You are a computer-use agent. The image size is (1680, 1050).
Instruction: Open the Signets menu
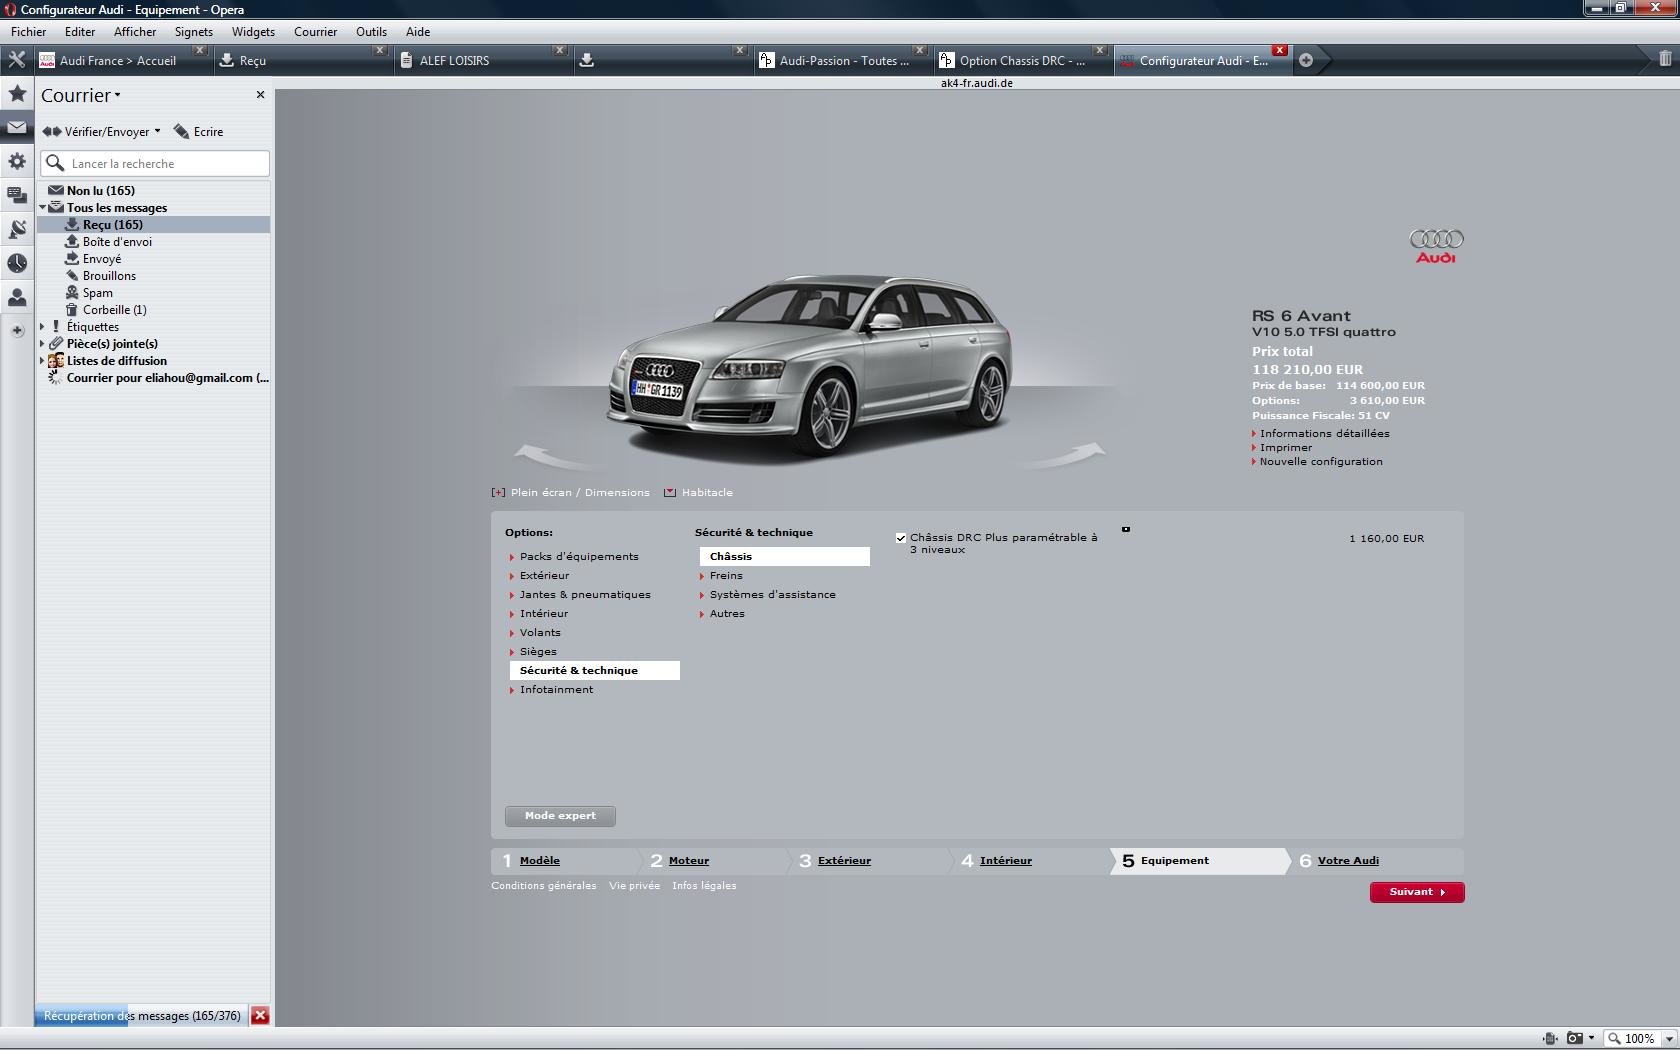tap(193, 32)
